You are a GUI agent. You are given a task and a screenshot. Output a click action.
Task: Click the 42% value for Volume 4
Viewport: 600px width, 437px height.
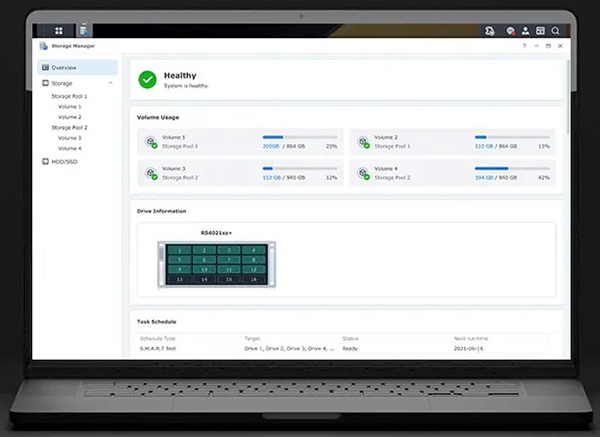[544, 178]
